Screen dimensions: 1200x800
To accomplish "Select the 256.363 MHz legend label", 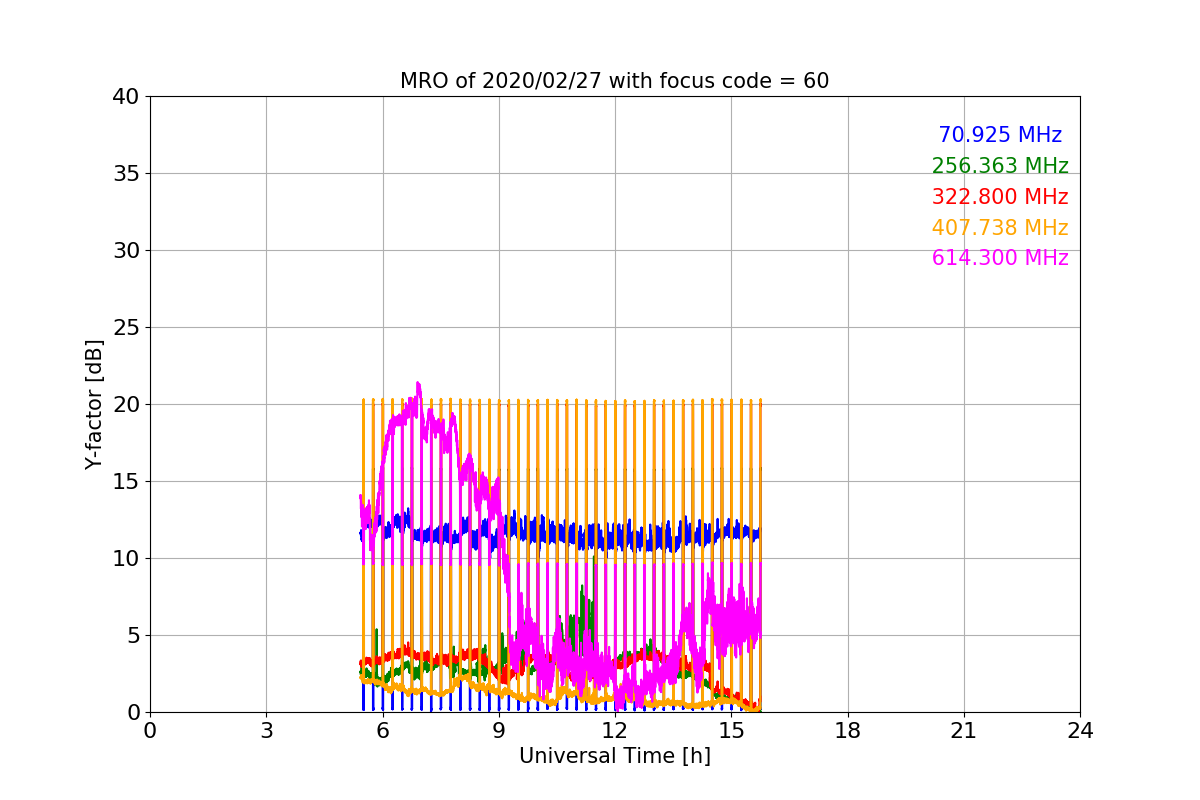I will [x=1000, y=166].
